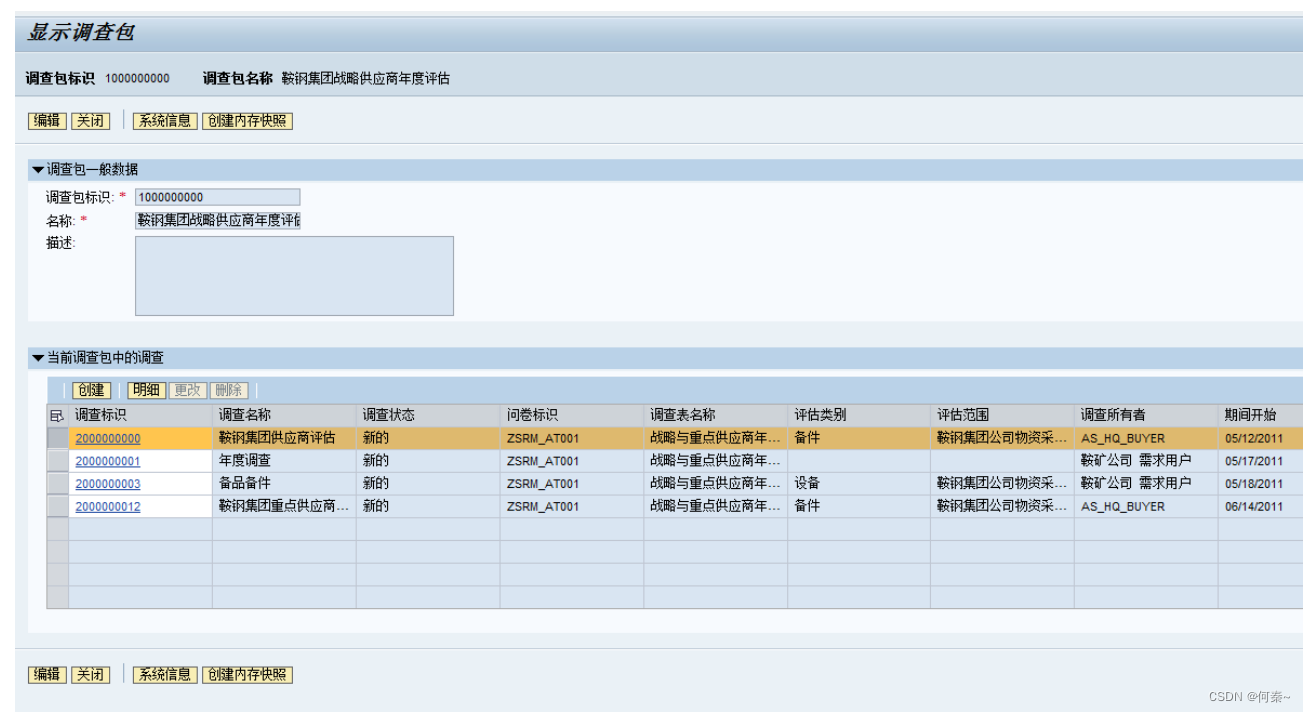Viewport: 1306px width, 712px height.
Task: Click the 调查表名称 column header
Action: click(x=716, y=415)
